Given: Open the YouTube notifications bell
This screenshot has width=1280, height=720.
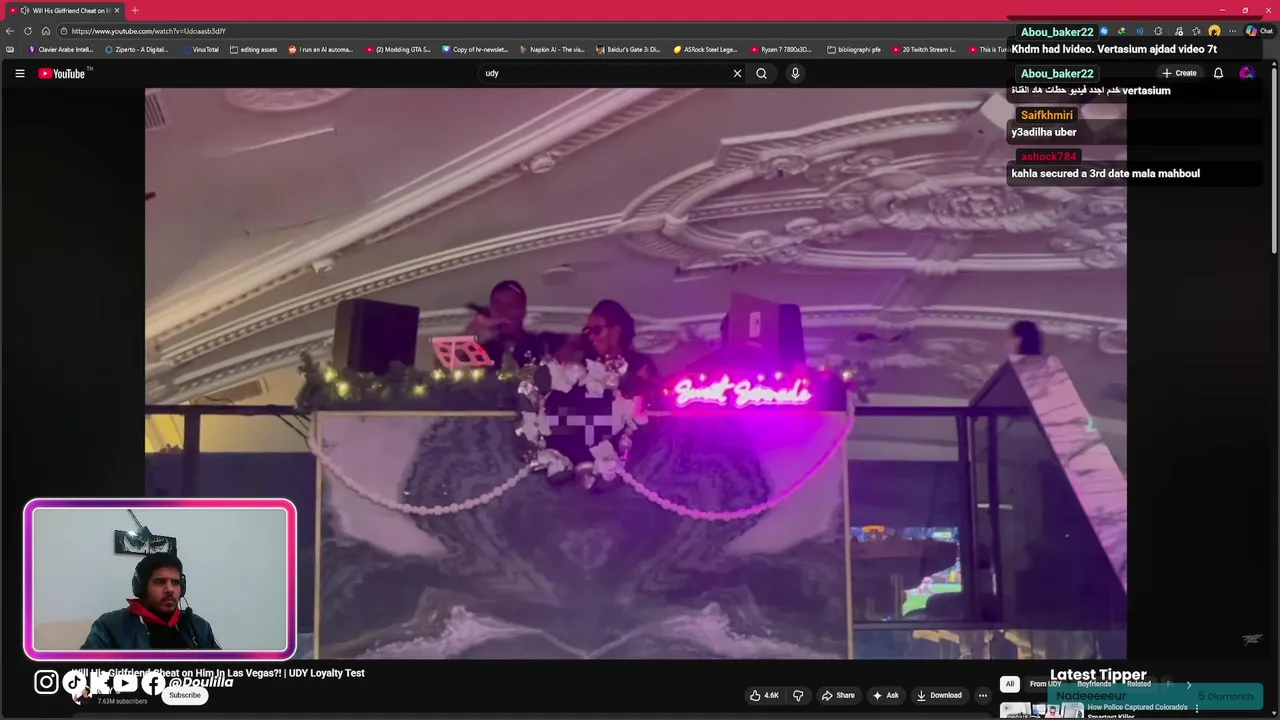Looking at the screenshot, I should pos(1218,73).
